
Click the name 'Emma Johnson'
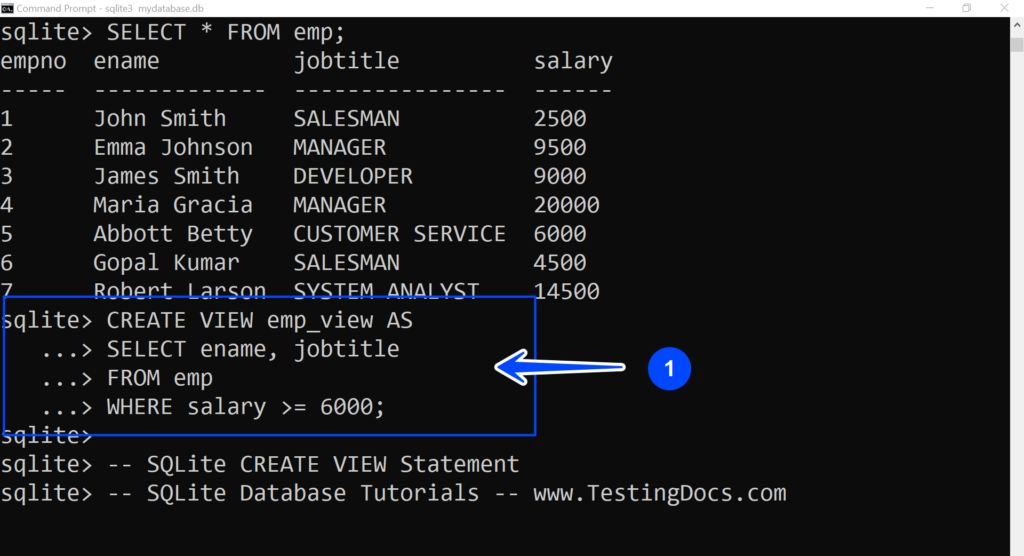(x=173, y=148)
